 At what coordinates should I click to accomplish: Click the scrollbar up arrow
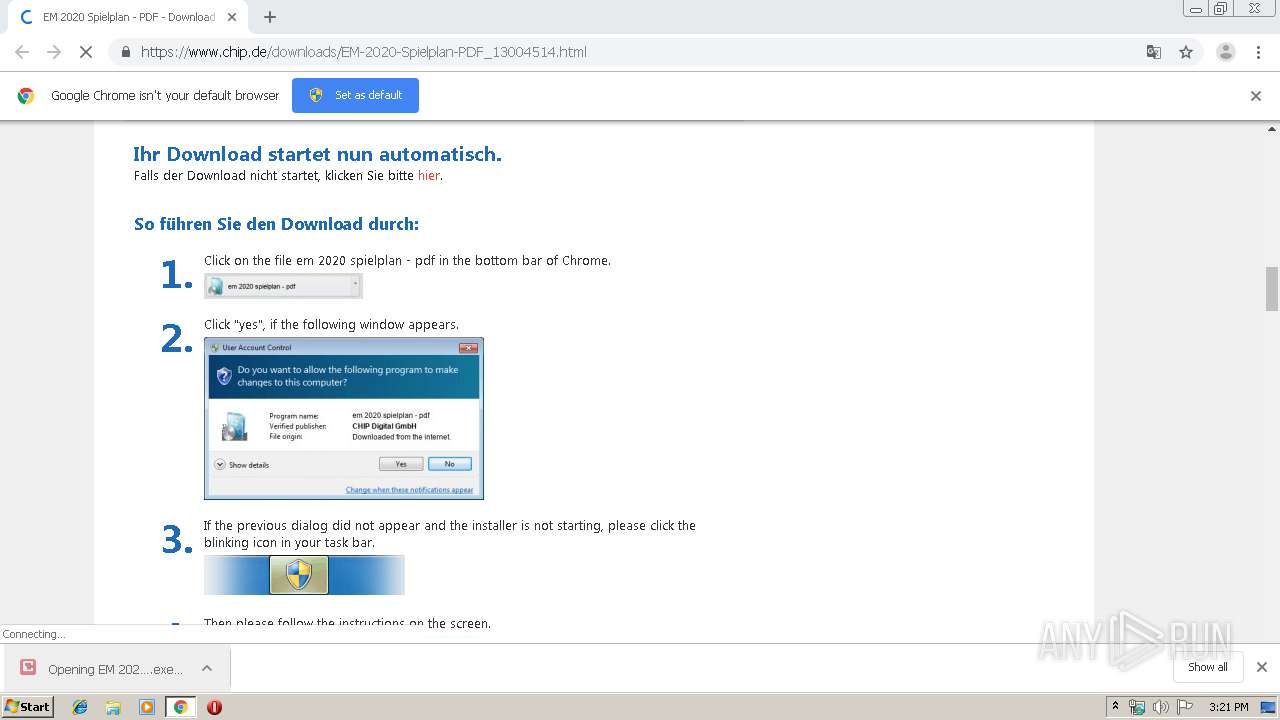click(x=1272, y=129)
